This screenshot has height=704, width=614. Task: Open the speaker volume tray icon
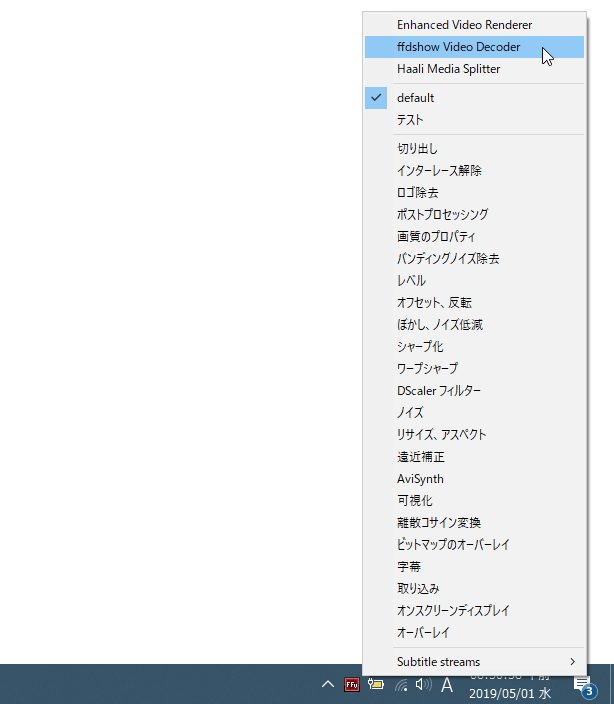pyautogui.click(x=423, y=684)
